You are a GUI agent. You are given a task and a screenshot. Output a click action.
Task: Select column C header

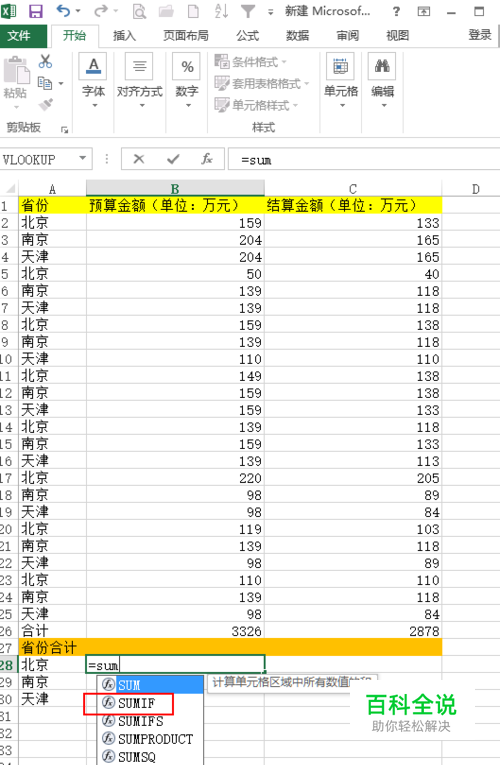pos(353,189)
